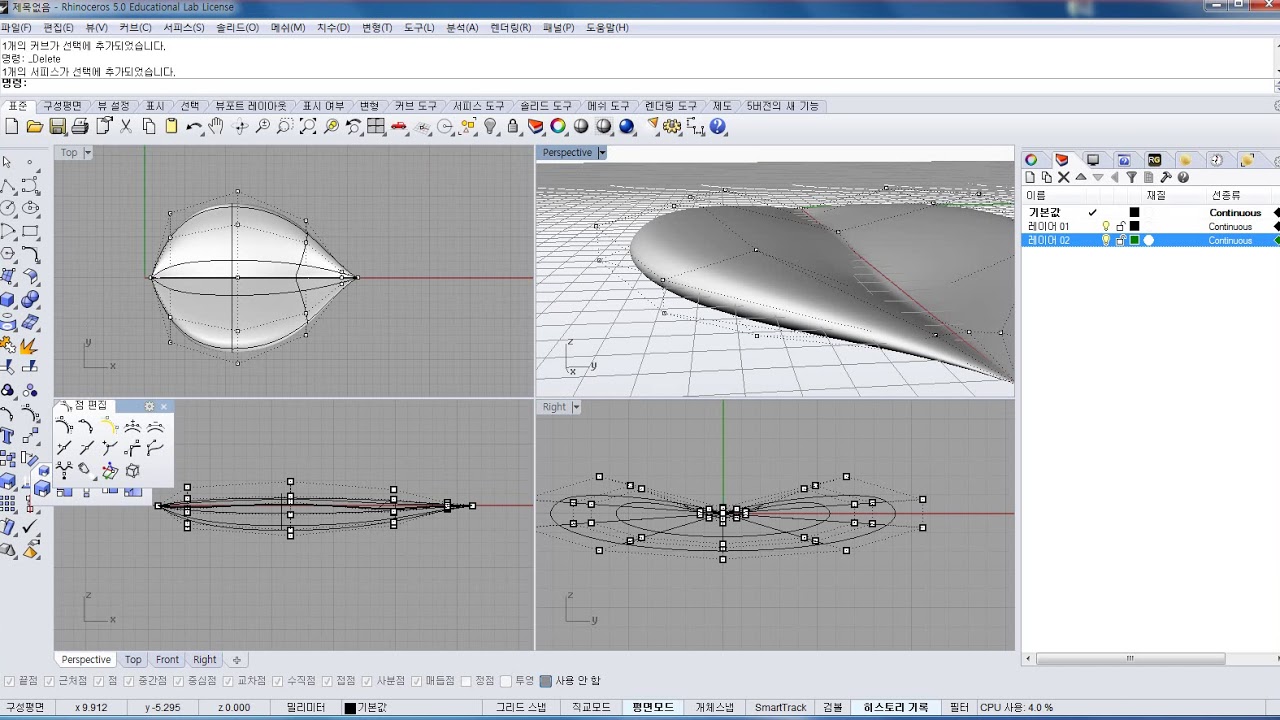This screenshot has height=720, width=1280.
Task: Click the four-viewport layout icon
Action: pyautogui.click(x=376, y=127)
